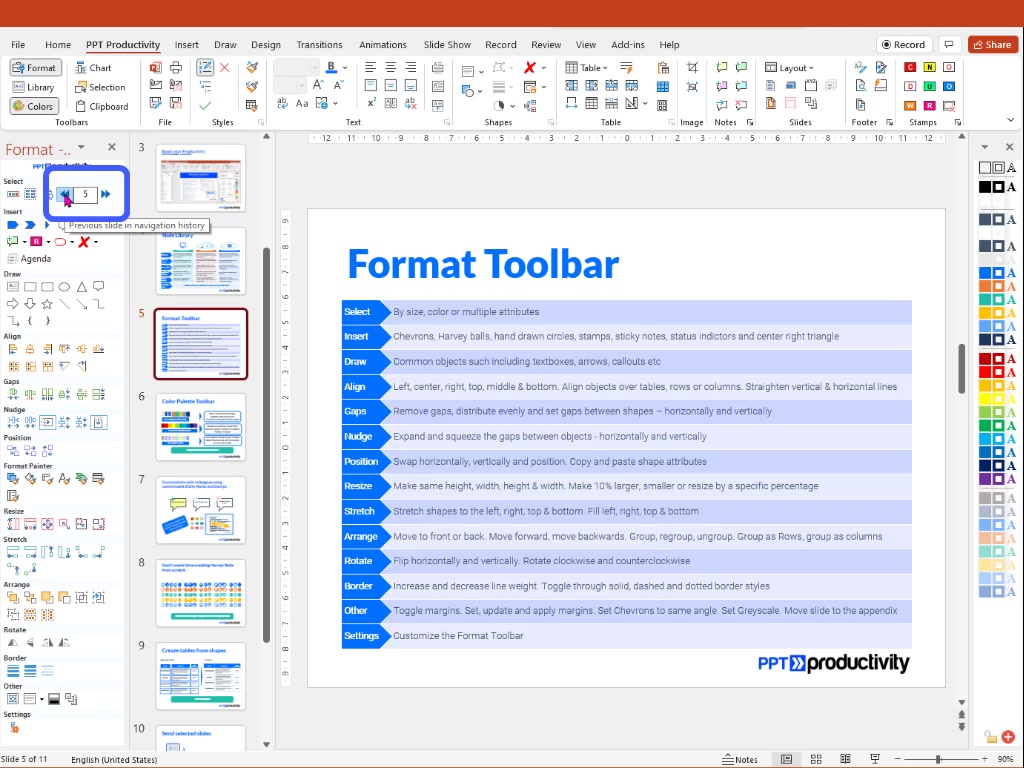Expand the font color B dropdown arrow
Viewport: 1024px width, 768px height.
[345, 67]
